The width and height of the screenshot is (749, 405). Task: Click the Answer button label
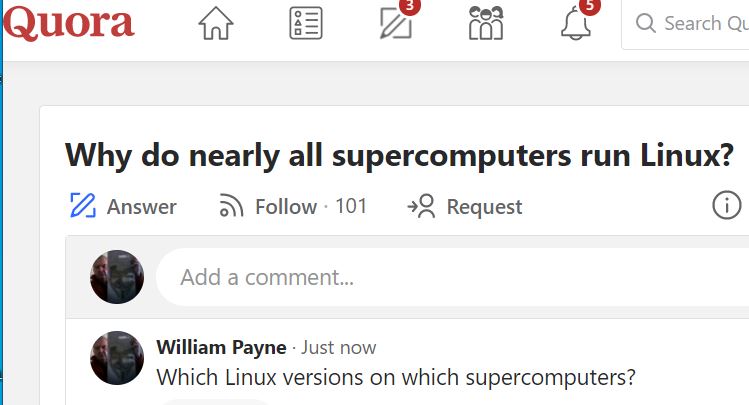point(142,207)
